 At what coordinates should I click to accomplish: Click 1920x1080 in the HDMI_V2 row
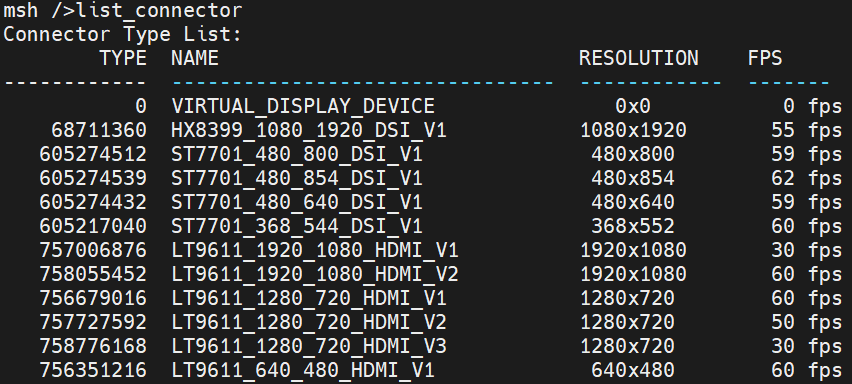[x=633, y=274]
